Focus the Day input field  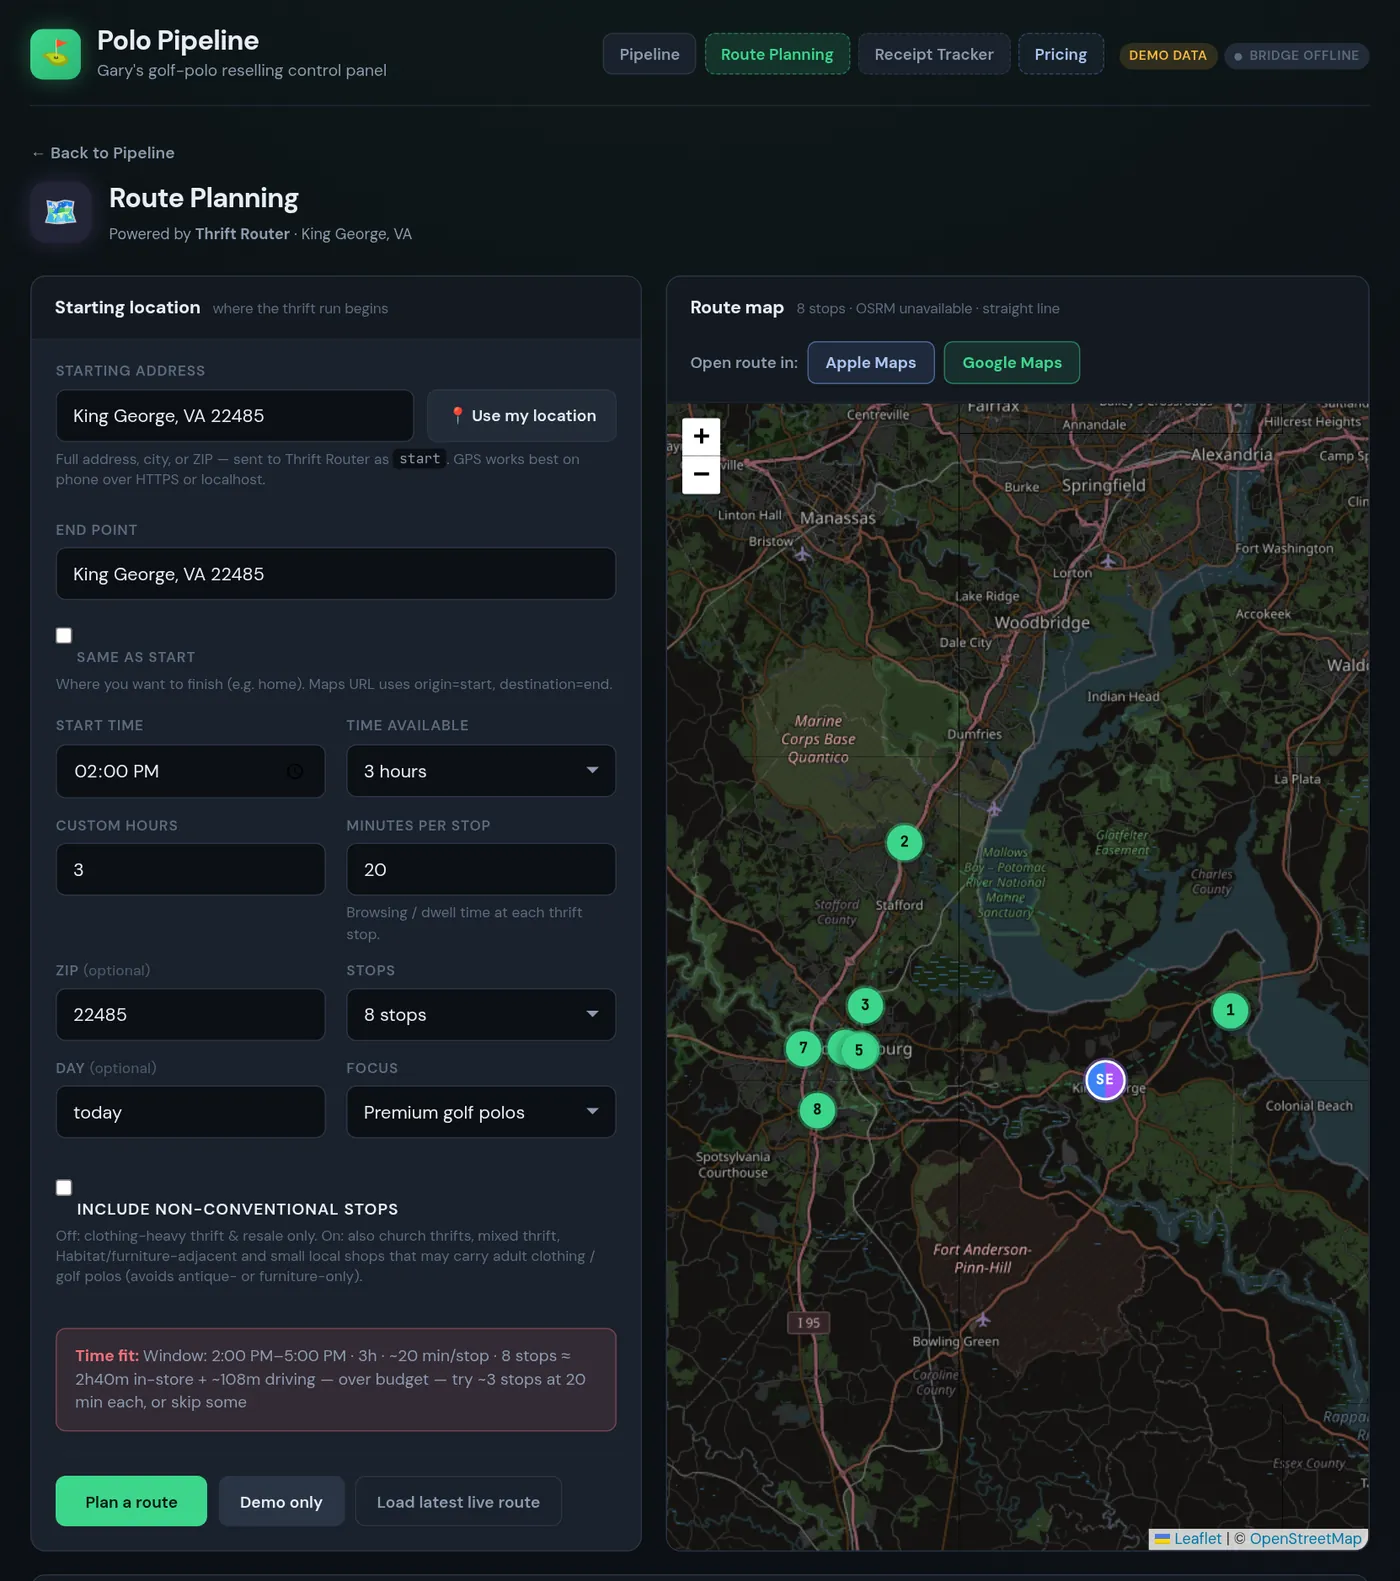(190, 1112)
